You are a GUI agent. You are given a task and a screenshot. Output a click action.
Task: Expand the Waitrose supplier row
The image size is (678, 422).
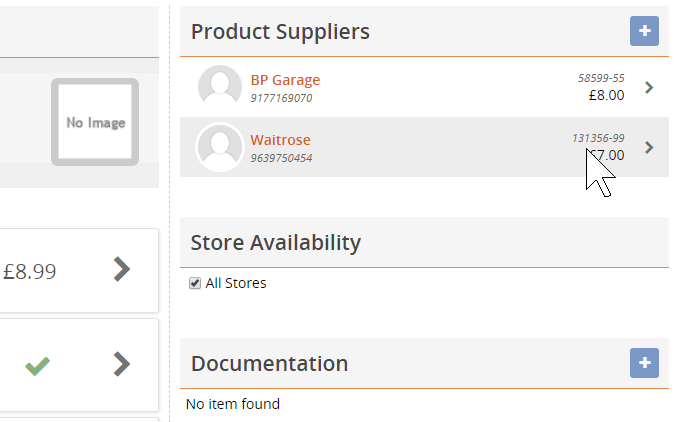click(x=649, y=148)
